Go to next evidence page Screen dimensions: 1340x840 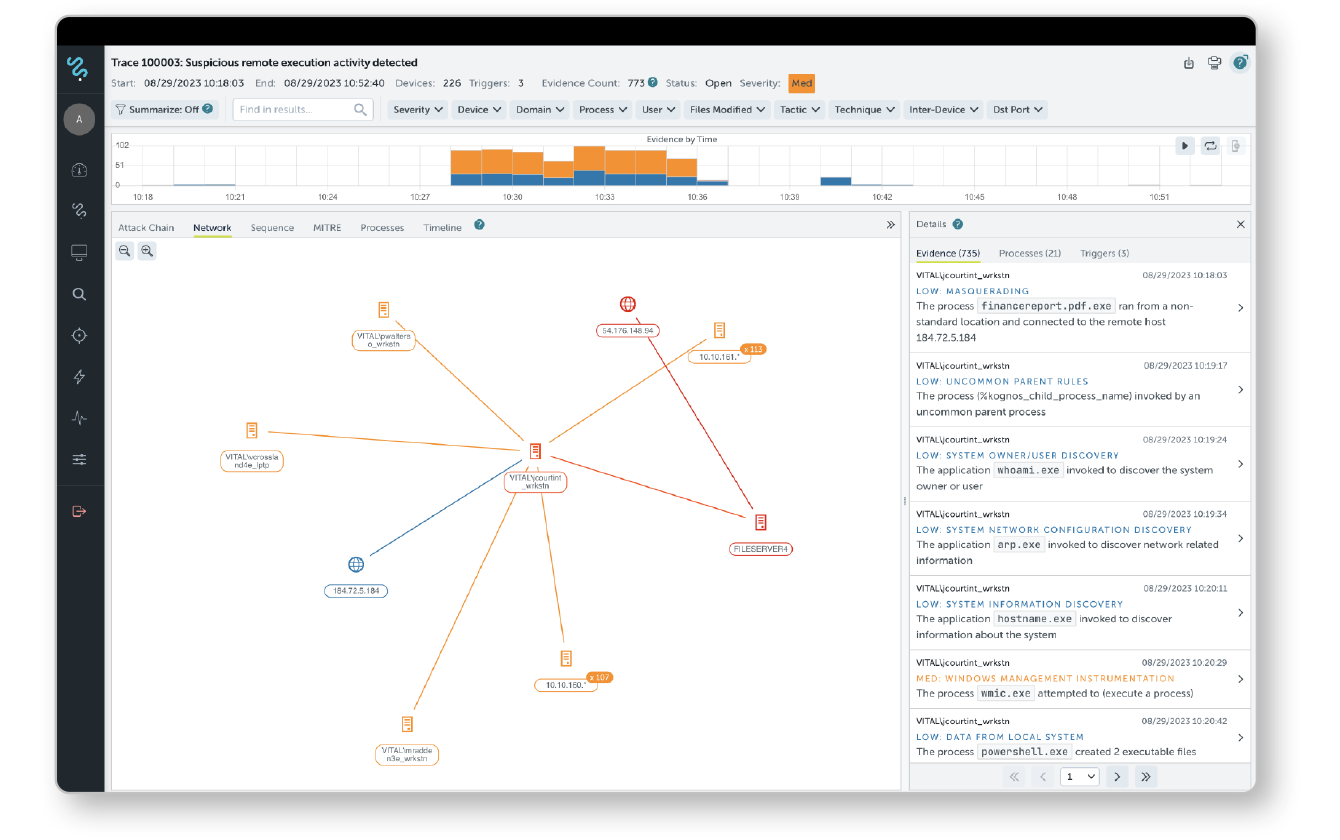(x=1117, y=776)
